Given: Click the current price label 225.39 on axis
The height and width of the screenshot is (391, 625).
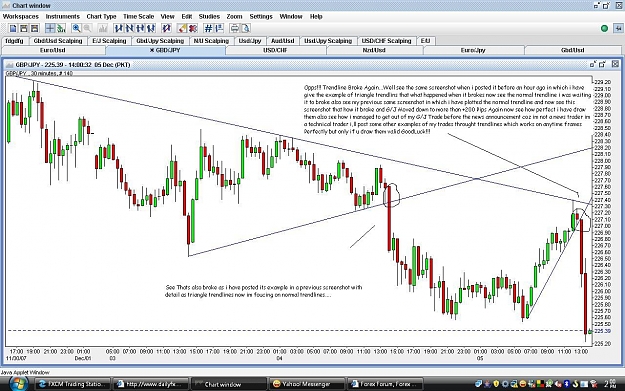Looking at the screenshot, I should [x=602, y=331].
